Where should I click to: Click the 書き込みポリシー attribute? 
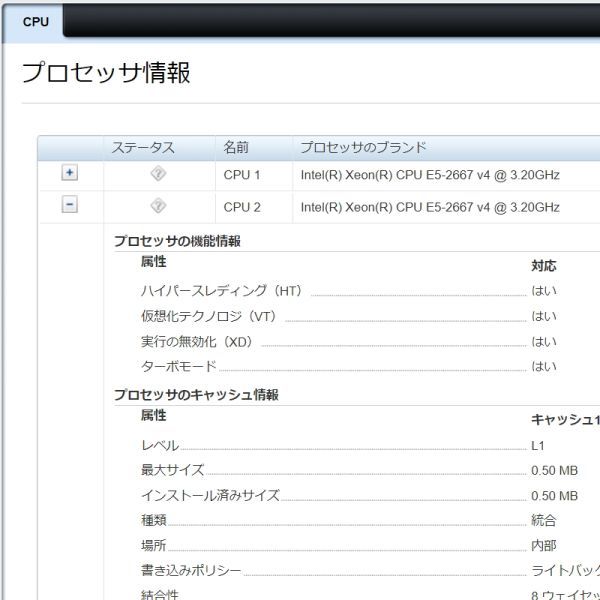tap(191, 571)
